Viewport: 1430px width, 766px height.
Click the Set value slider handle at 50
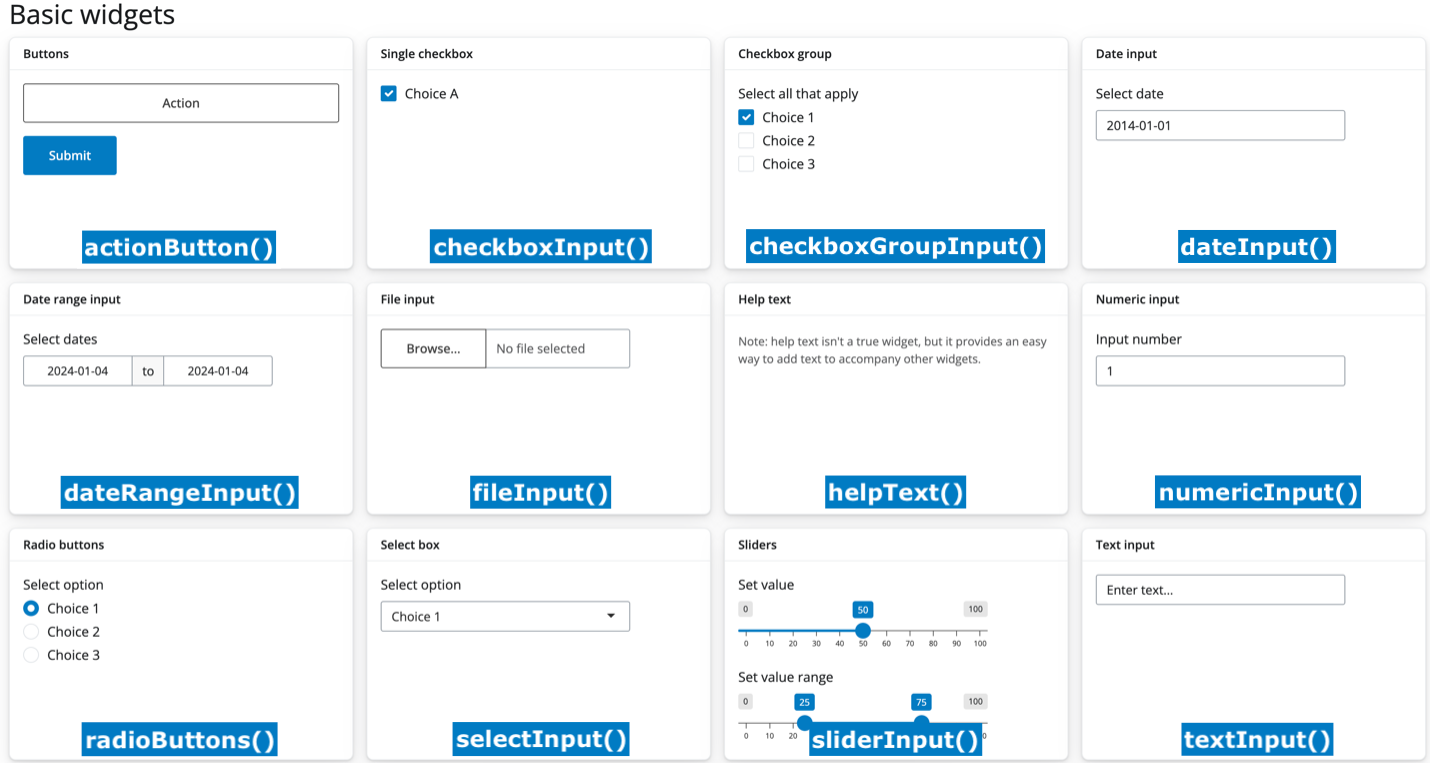(x=862, y=631)
